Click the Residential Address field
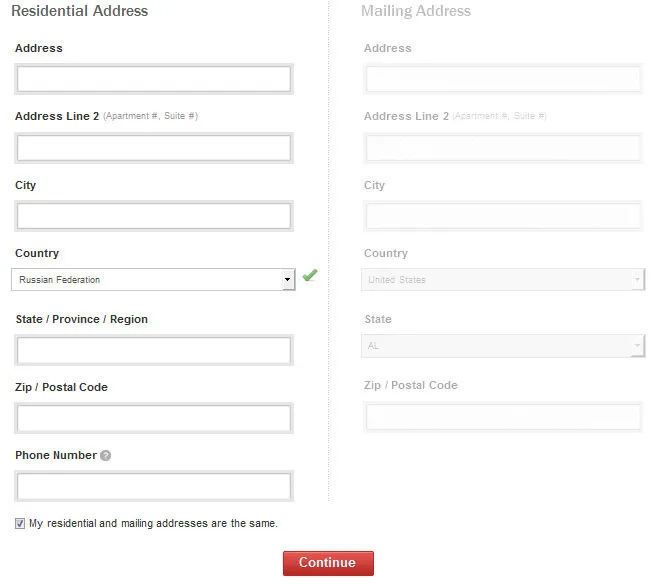Image resolution: width=660 pixels, height=584 pixels. (x=154, y=79)
